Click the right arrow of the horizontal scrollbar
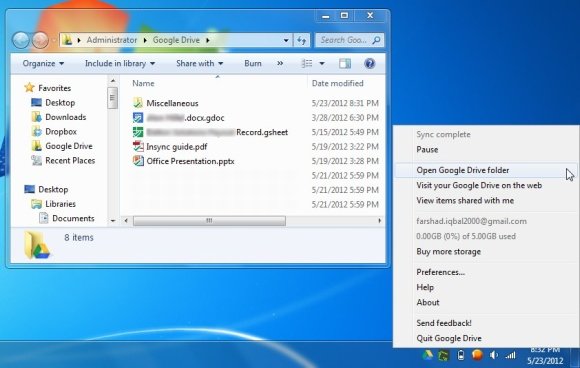This screenshot has height=368, width=580. click(x=379, y=221)
